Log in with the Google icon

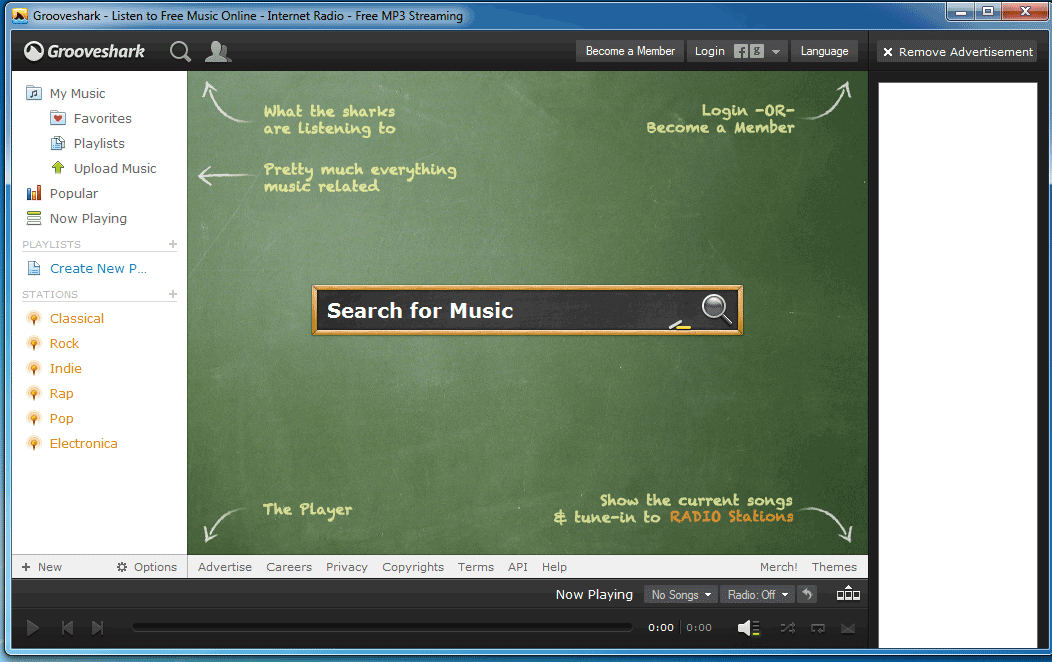[x=757, y=51]
